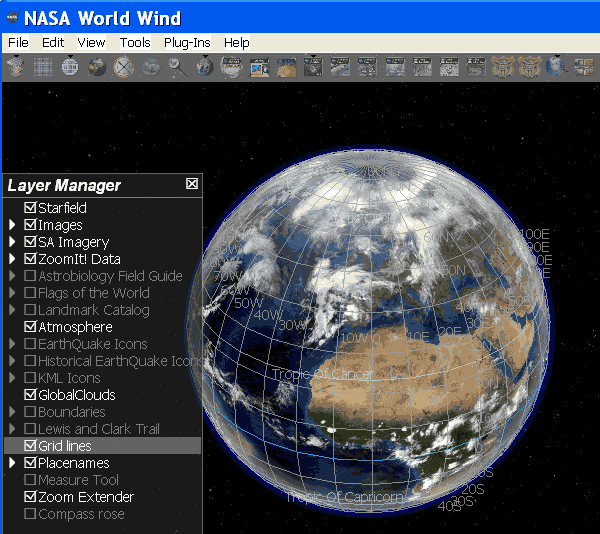
Task: Click the NASA-labeled white polar globe toolbar icon
Action: (x=232, y=67)
